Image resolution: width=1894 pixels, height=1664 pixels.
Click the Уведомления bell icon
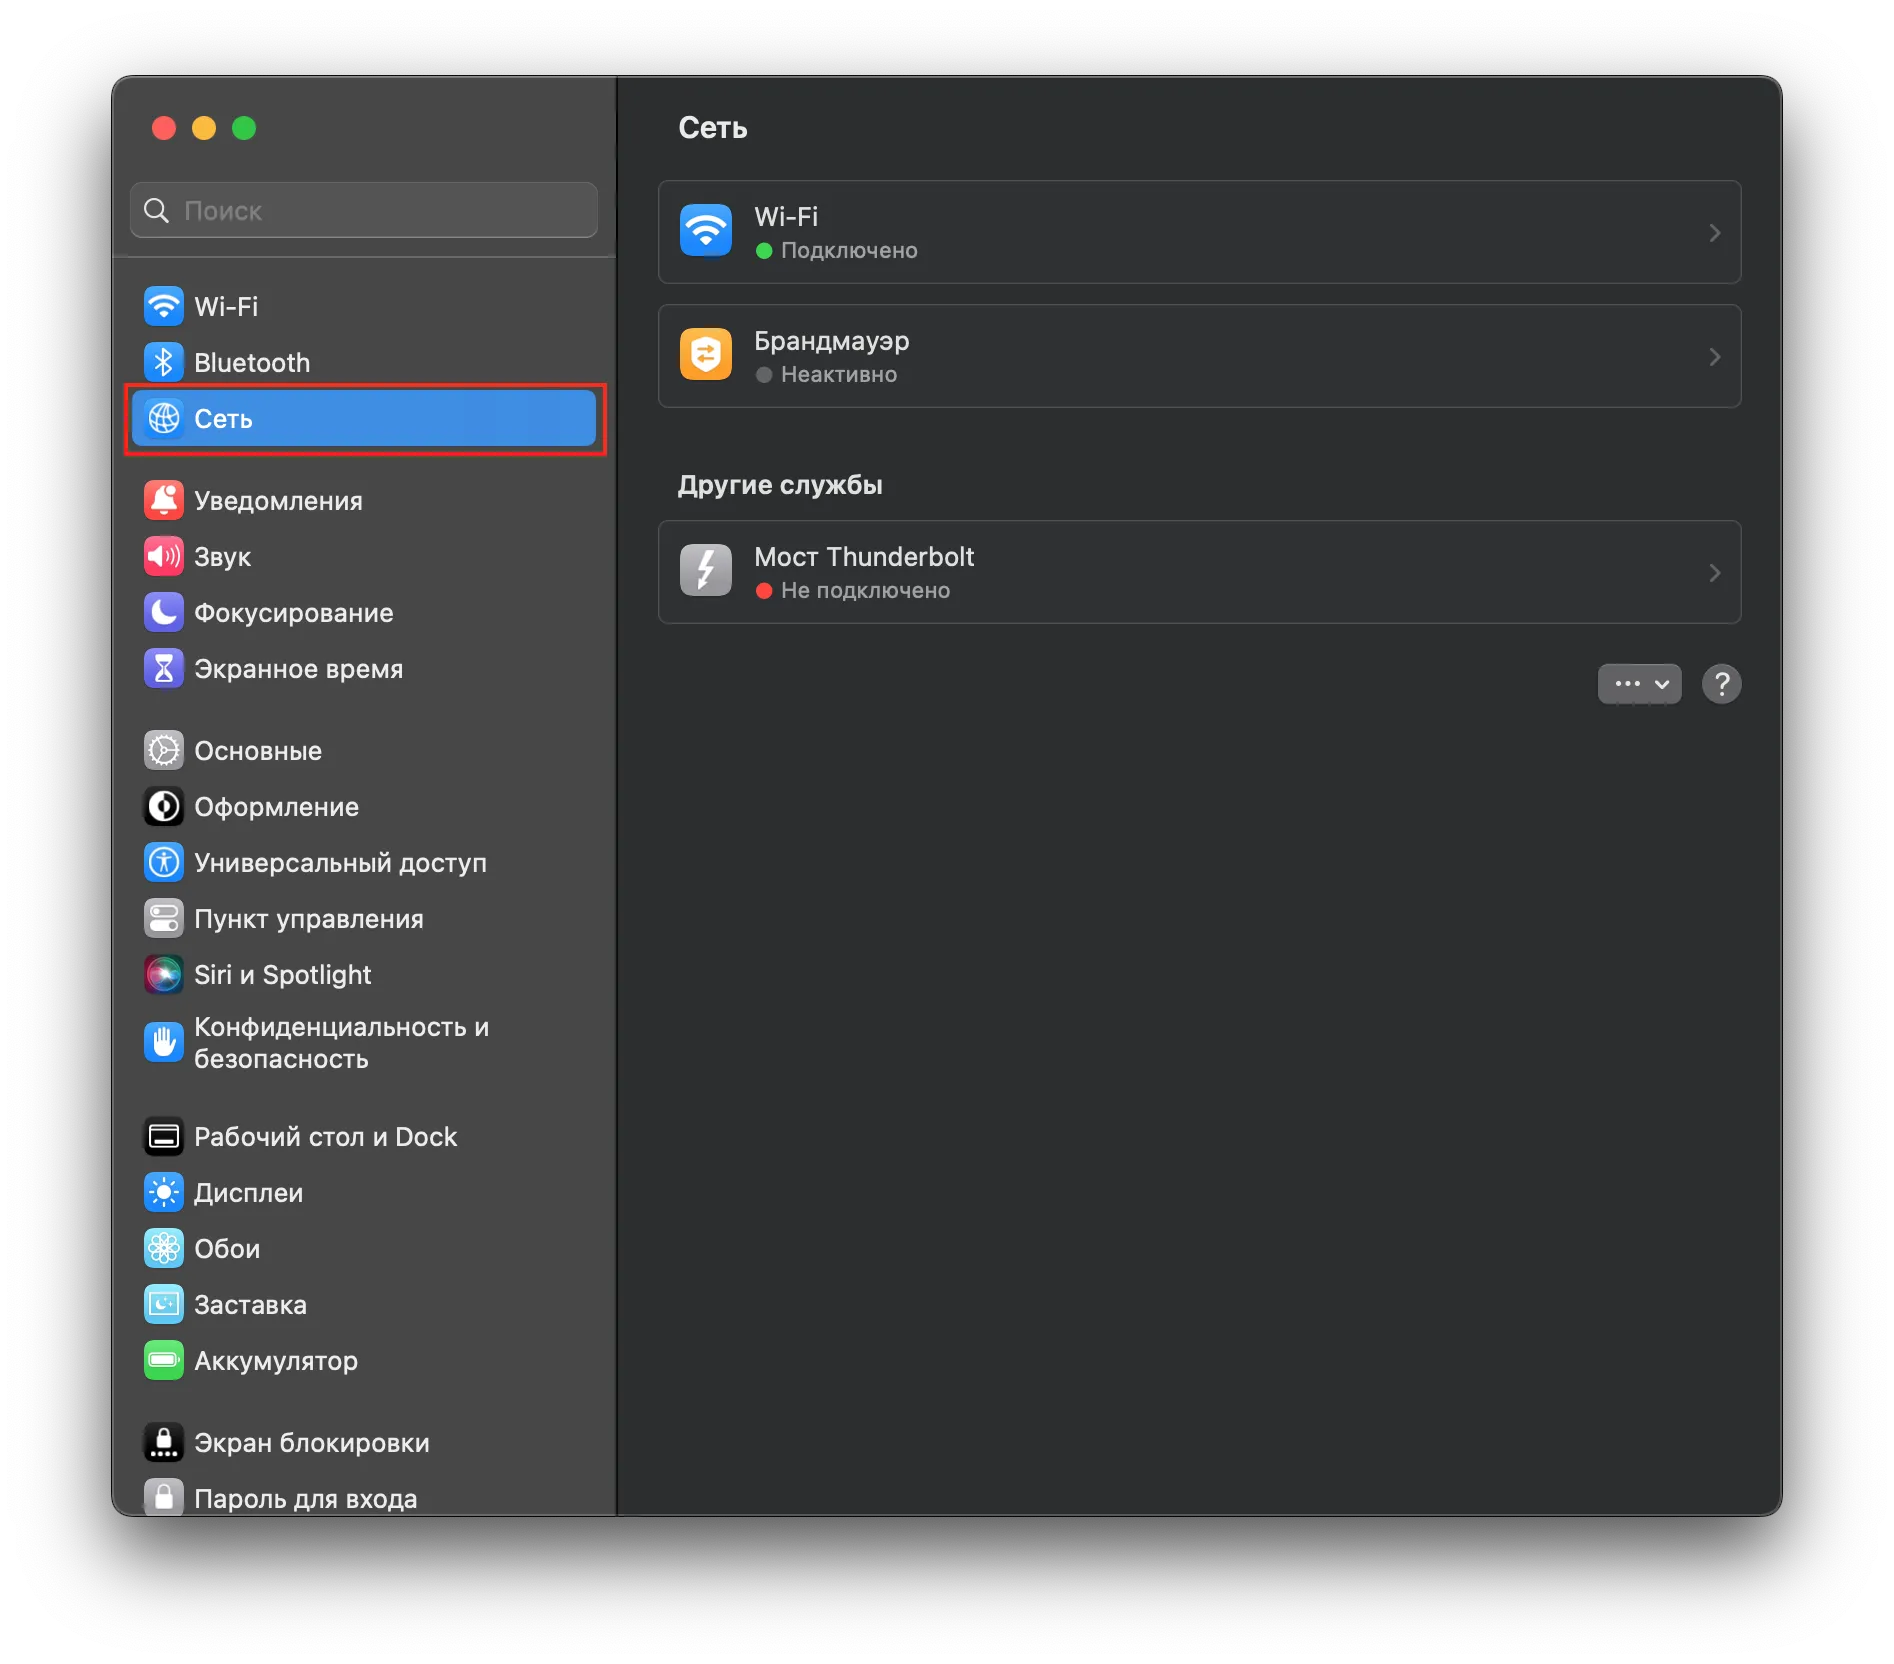click(x=163, y=500)
